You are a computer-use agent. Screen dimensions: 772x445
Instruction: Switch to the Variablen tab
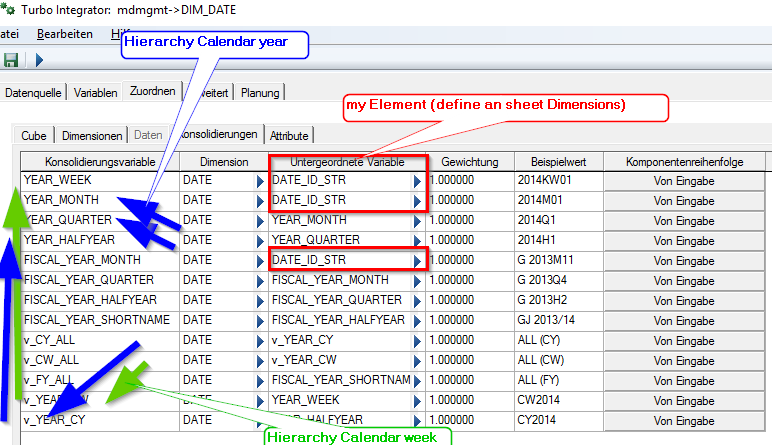[x=95, y=93]
